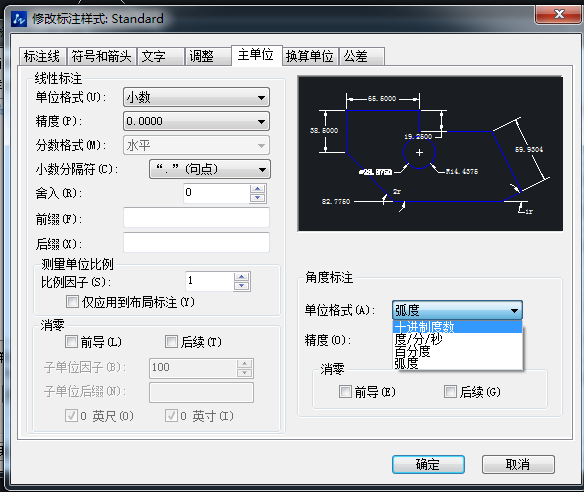Toggle the angular 后续(G) checkbox
Viewport: 584px width, 492px height.
pyautogui.click(x=450, y=391)
